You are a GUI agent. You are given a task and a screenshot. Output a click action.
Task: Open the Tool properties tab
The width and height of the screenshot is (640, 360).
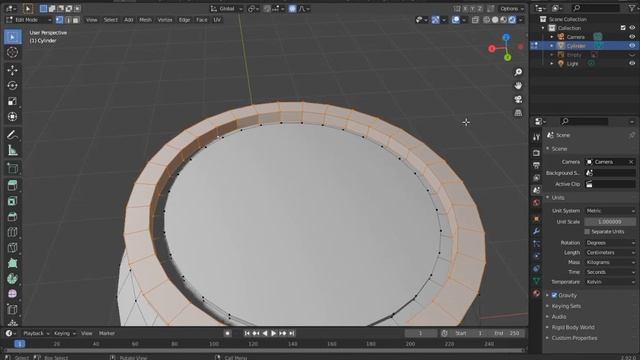[x=536, y=138]
